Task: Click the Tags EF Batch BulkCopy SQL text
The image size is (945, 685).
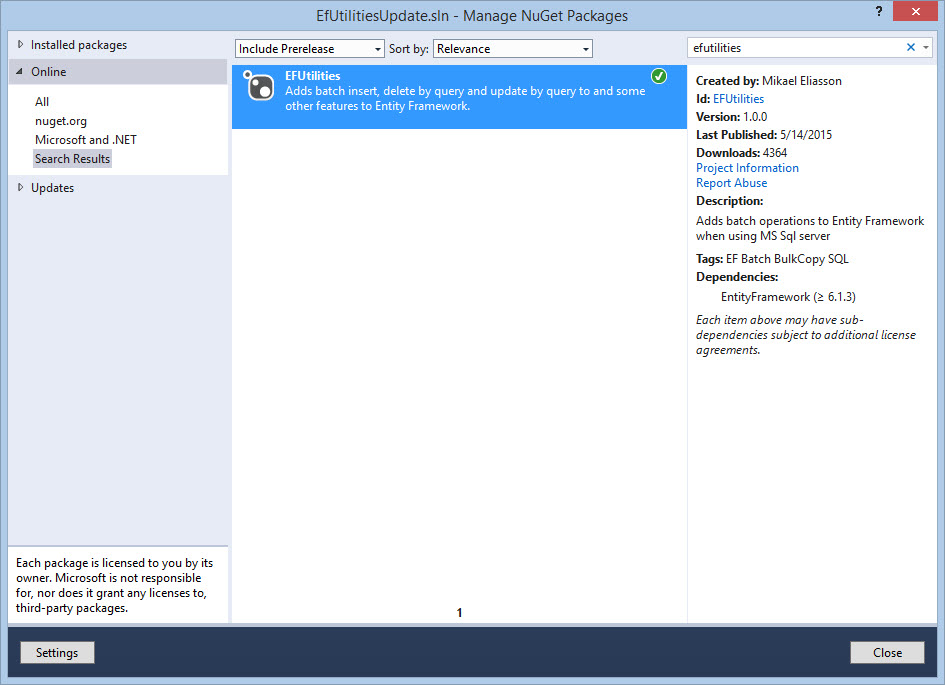Action: pos(772,259)
